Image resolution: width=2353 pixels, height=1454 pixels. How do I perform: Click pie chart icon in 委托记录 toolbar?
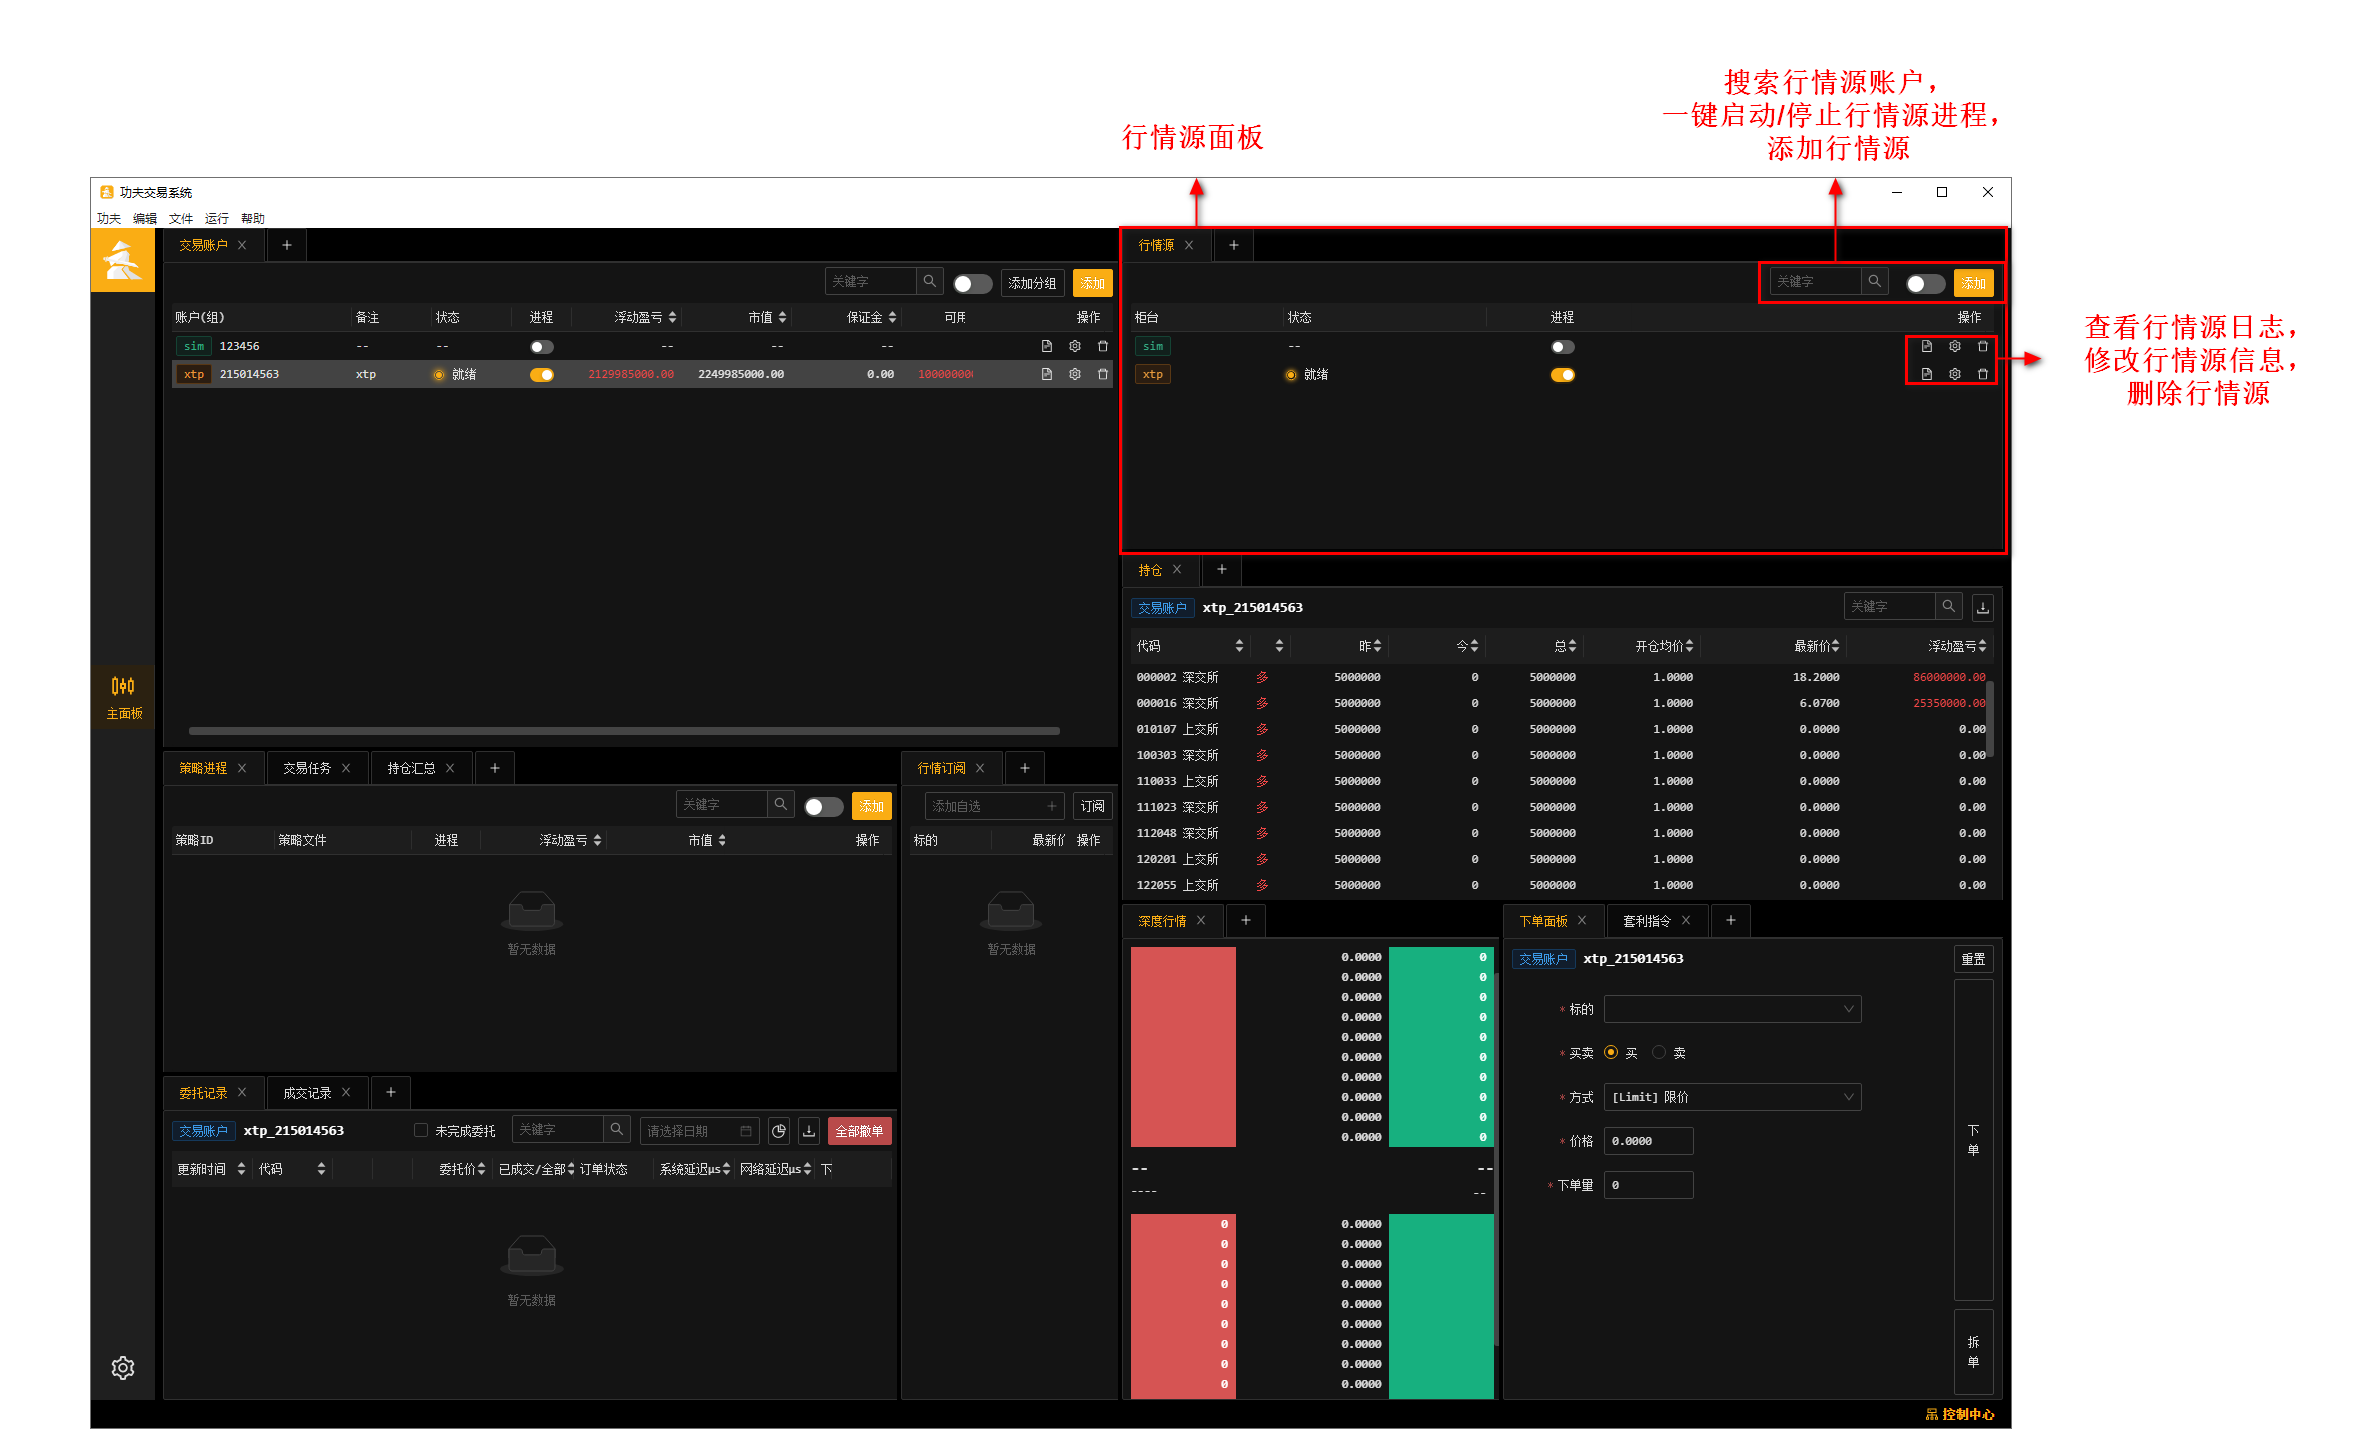779,1131
